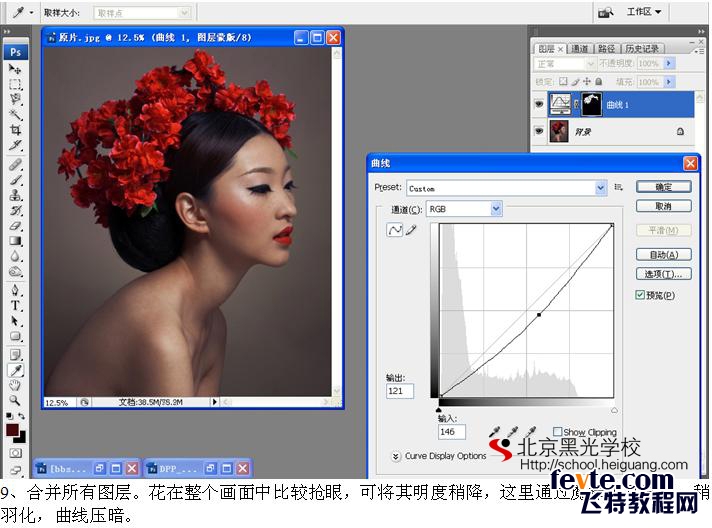712x528 pixels.
Task: Select the Clone Stamp tool
Action: pyautogui.click(x=15, y=195)
